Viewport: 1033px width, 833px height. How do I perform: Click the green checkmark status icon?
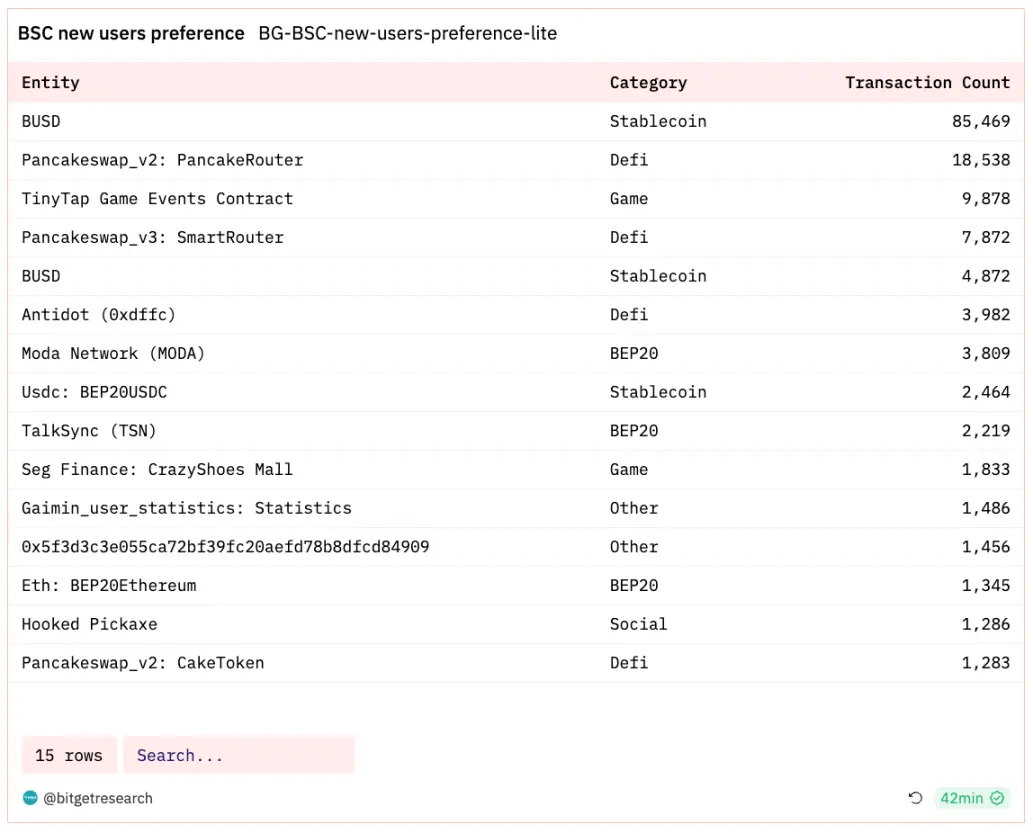pos(997,798)
